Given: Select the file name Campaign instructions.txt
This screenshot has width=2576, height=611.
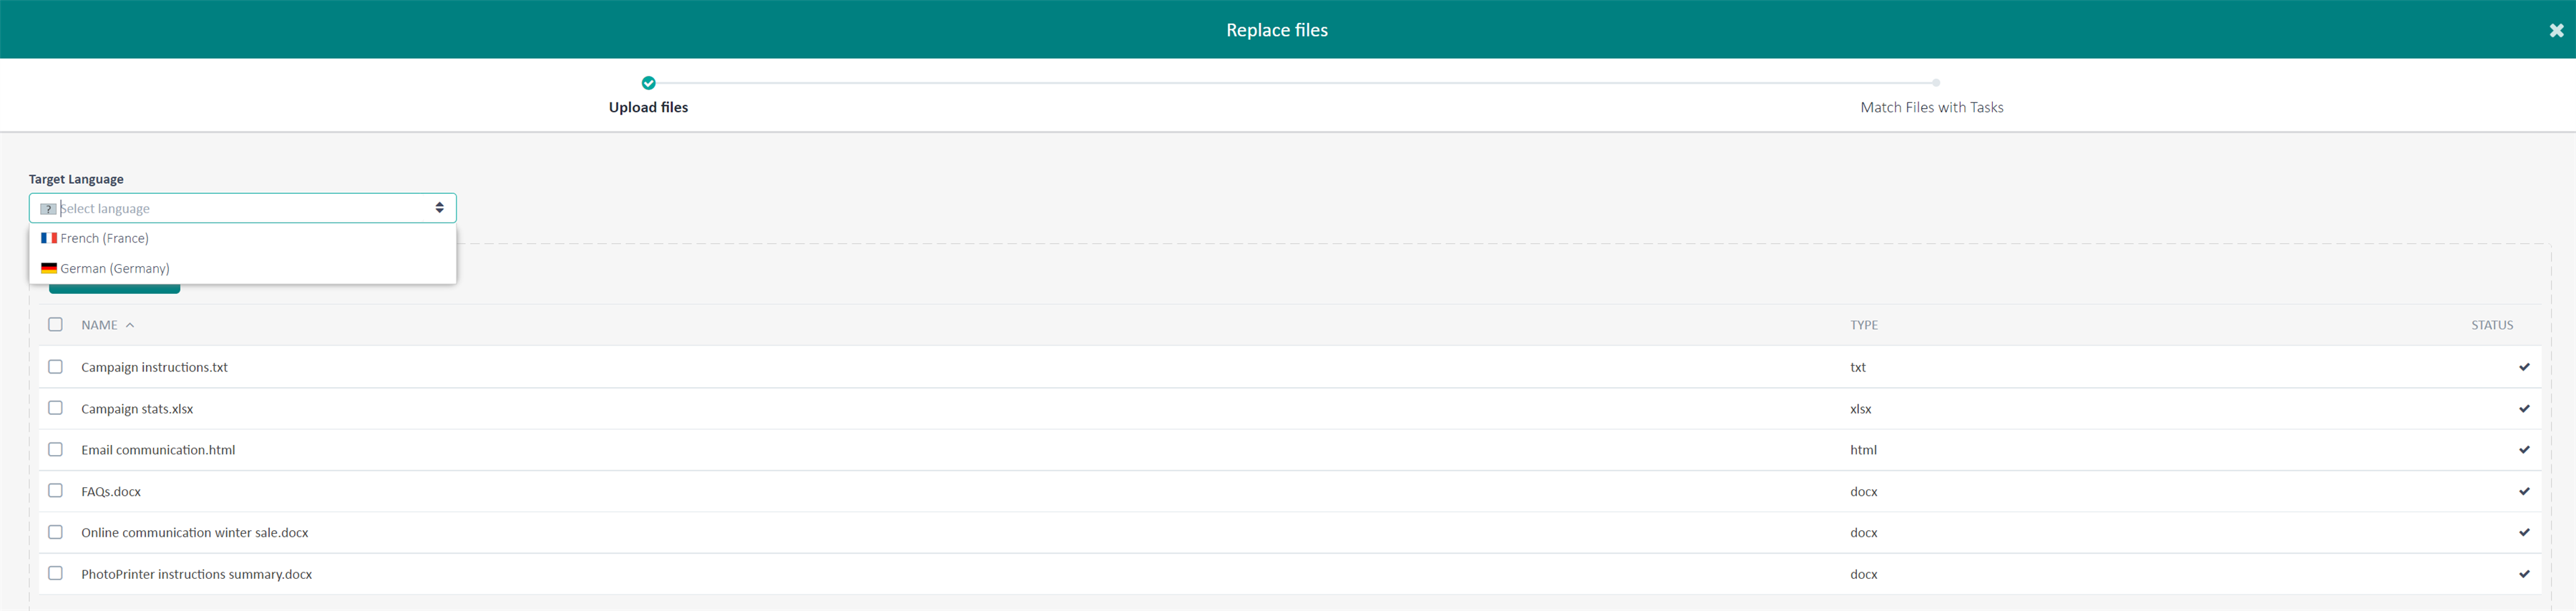Looking at the screenshot, I should (154, 367).
